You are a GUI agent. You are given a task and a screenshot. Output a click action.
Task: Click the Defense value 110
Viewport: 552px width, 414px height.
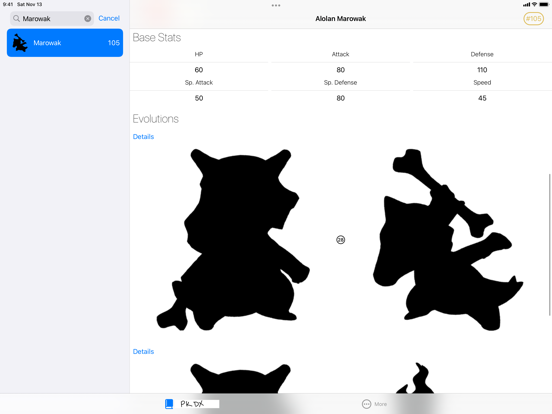pyautogui.click(x=482, y=70)
